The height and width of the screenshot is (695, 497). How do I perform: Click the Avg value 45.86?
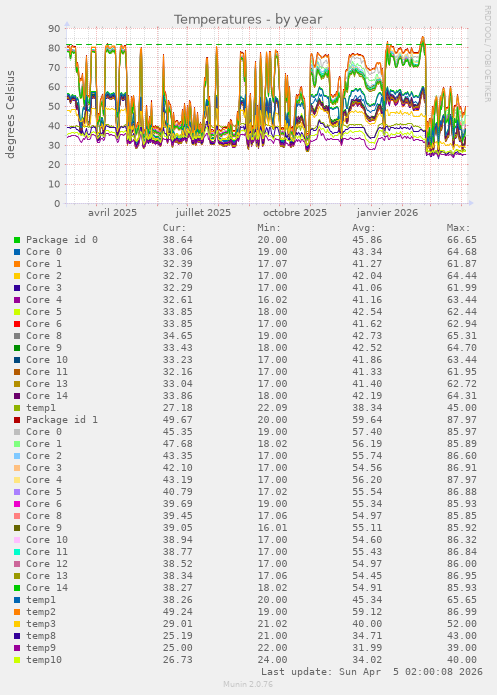367,240
